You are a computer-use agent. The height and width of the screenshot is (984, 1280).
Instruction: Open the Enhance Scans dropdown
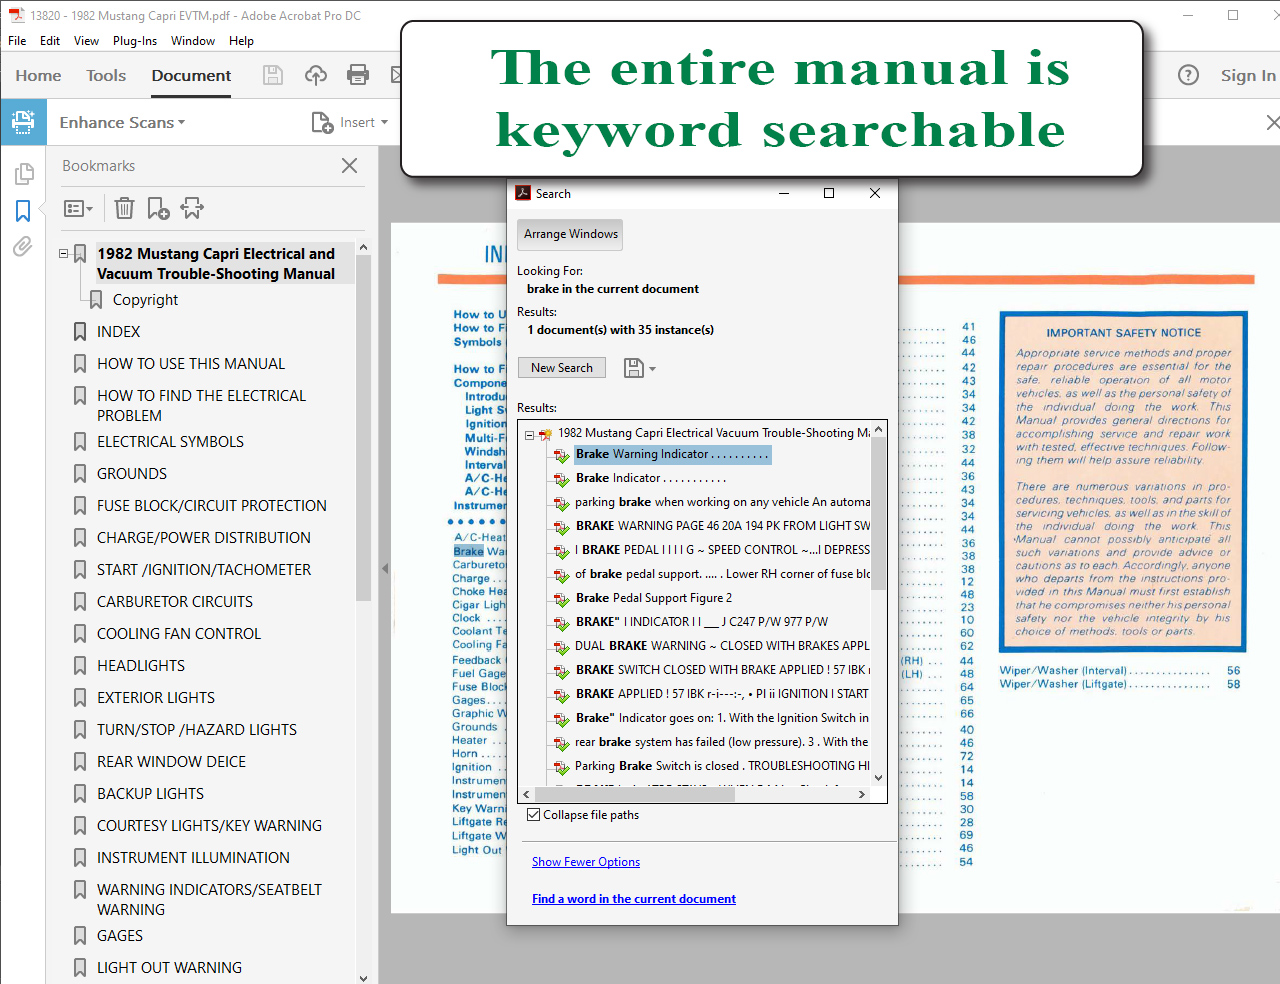click(122, 122)
